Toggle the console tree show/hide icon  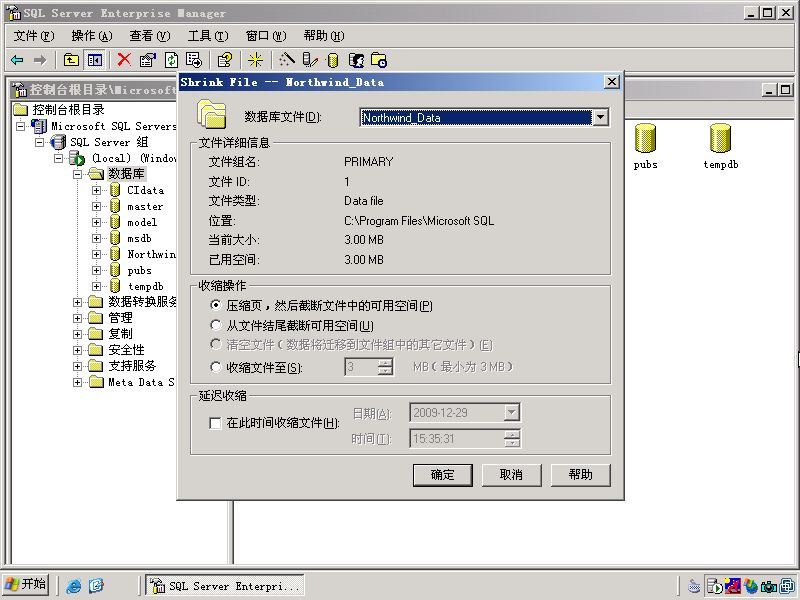coord(94,60)
